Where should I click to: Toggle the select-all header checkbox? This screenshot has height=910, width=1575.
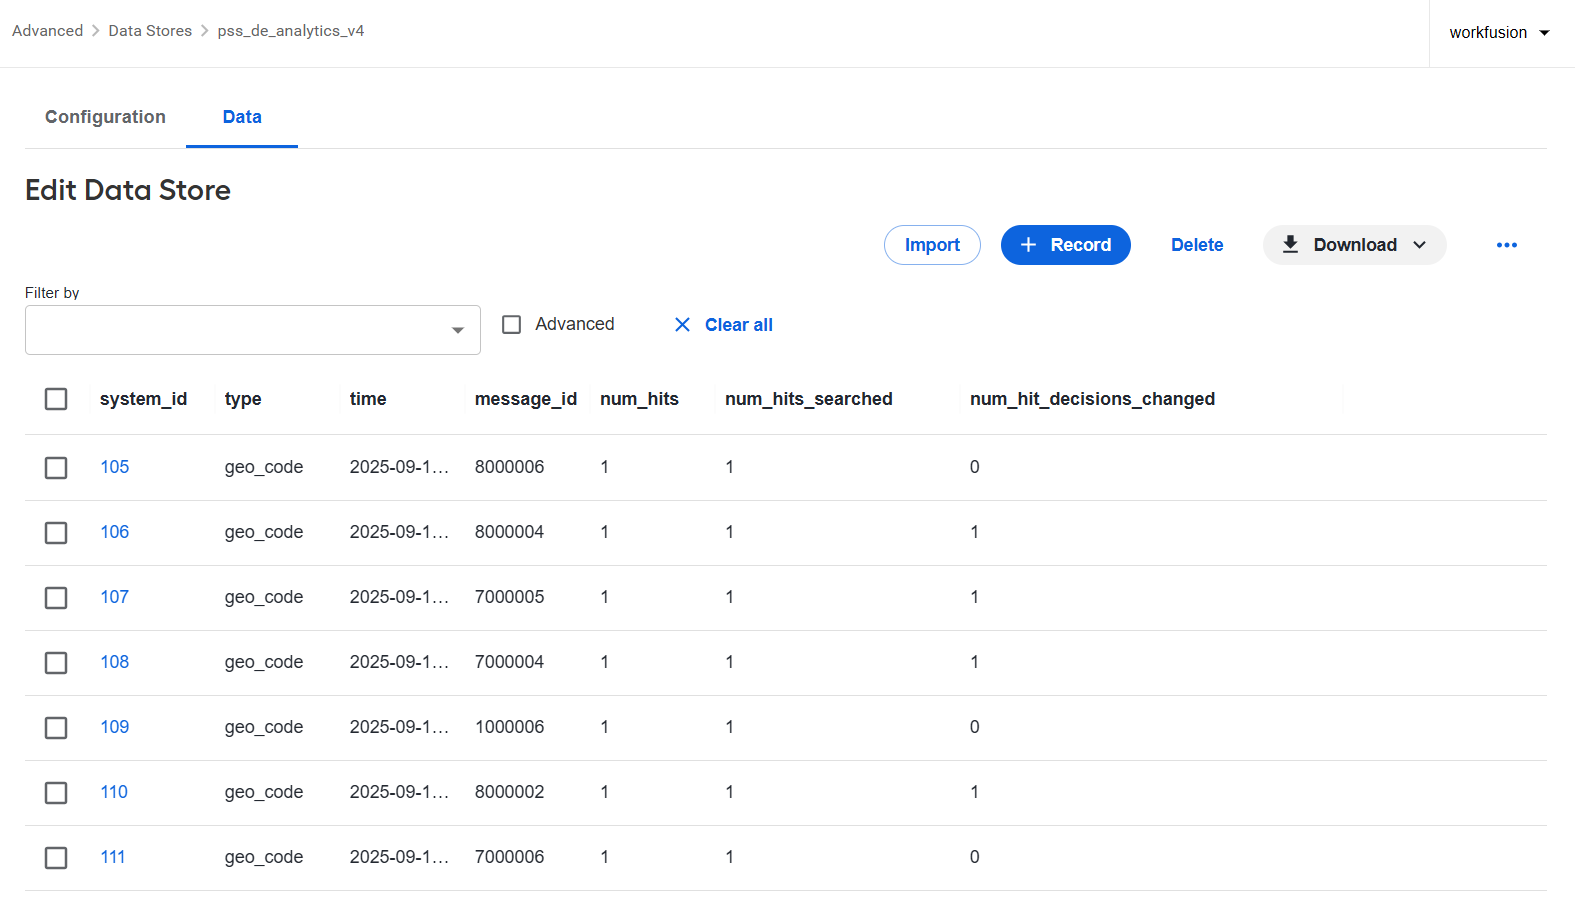[56, 399]
